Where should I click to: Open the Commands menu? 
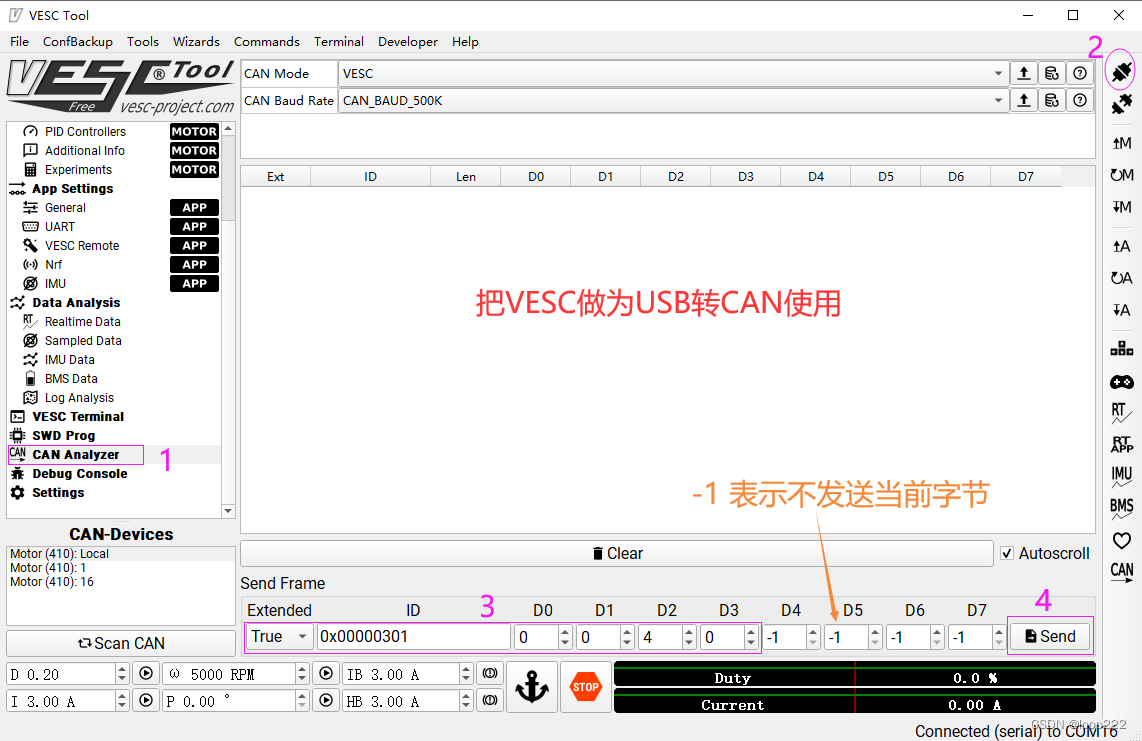pos(267,42)
